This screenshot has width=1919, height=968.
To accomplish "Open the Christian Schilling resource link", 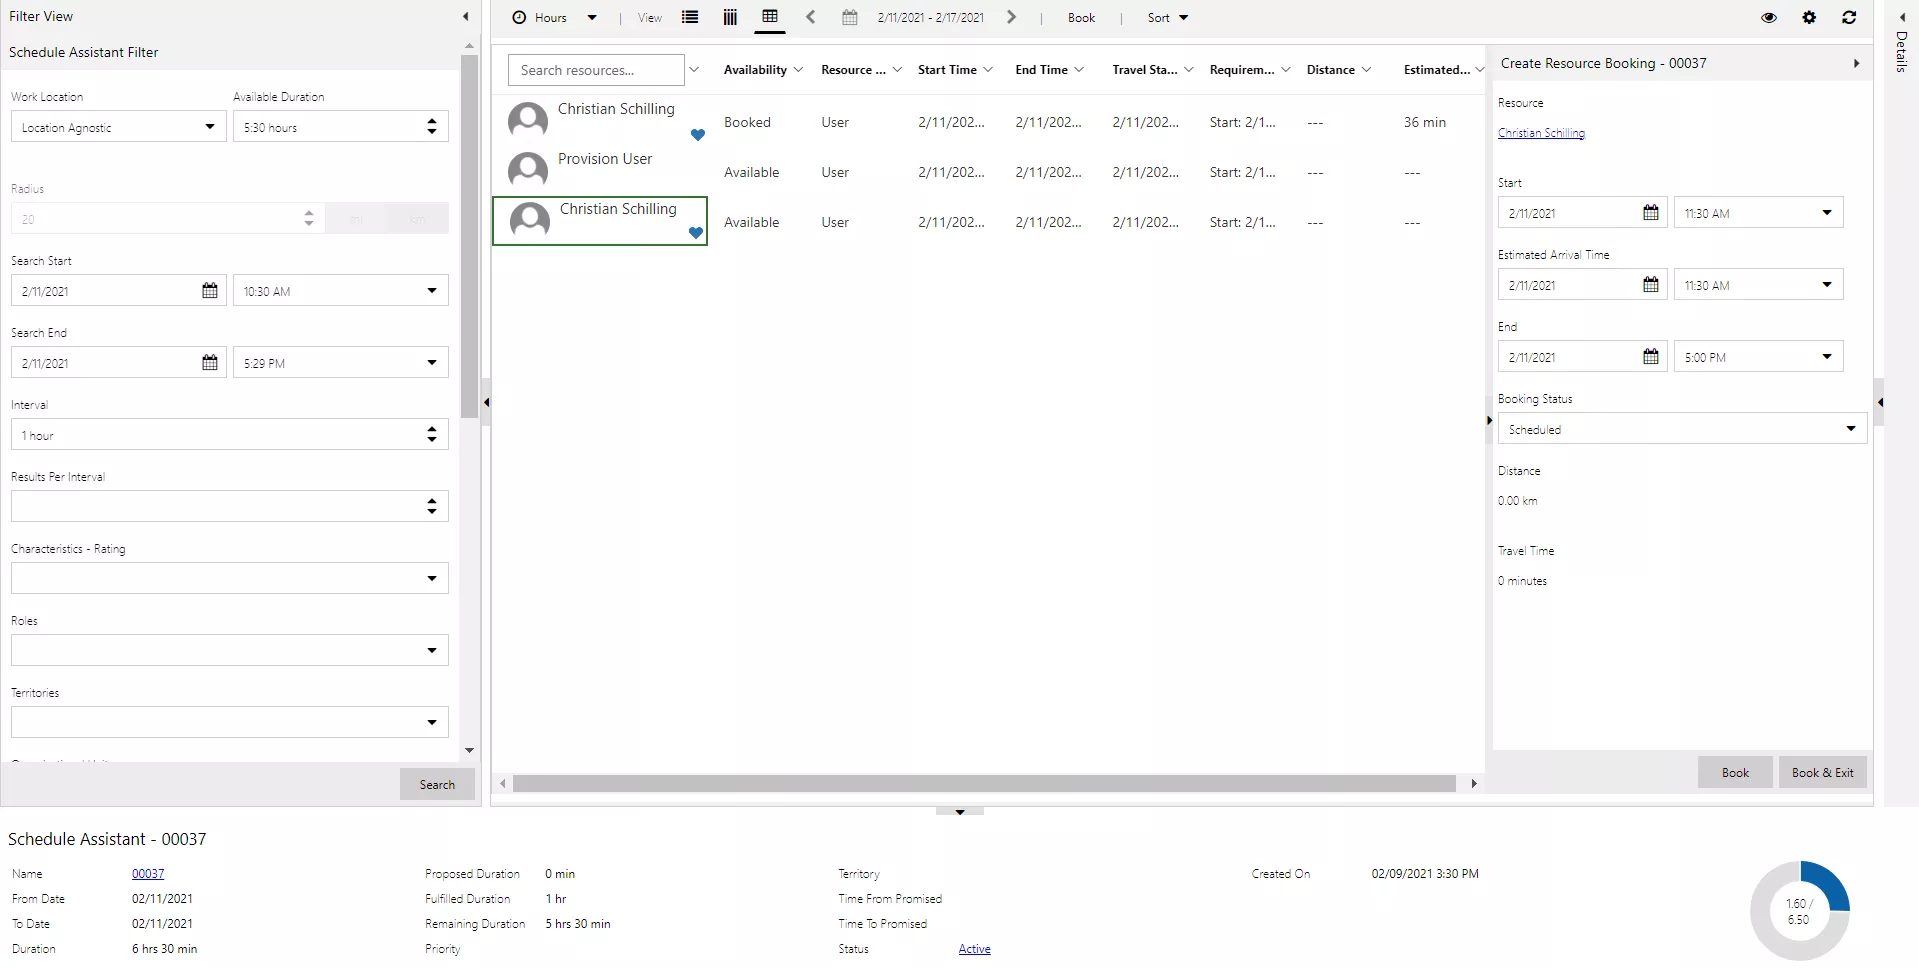I will coord(1541,133).
